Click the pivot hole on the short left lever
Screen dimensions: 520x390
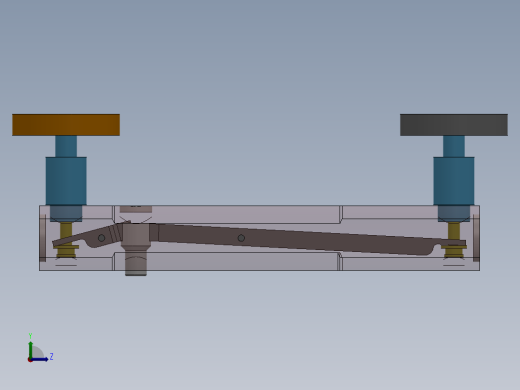coord(102,238)
